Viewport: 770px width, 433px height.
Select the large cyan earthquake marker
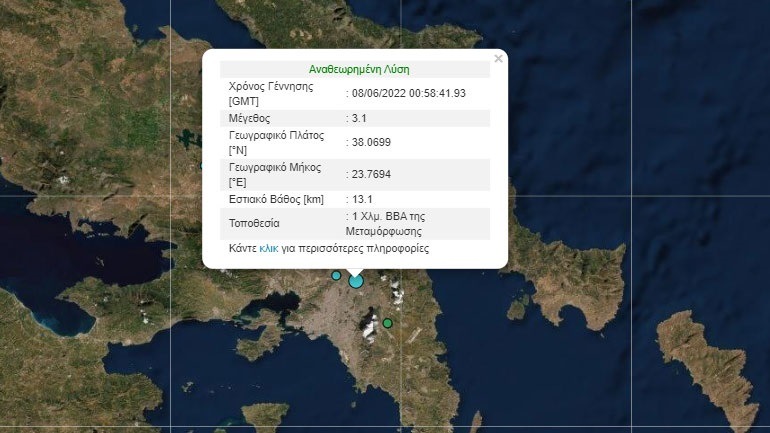[x=356, y=281]
